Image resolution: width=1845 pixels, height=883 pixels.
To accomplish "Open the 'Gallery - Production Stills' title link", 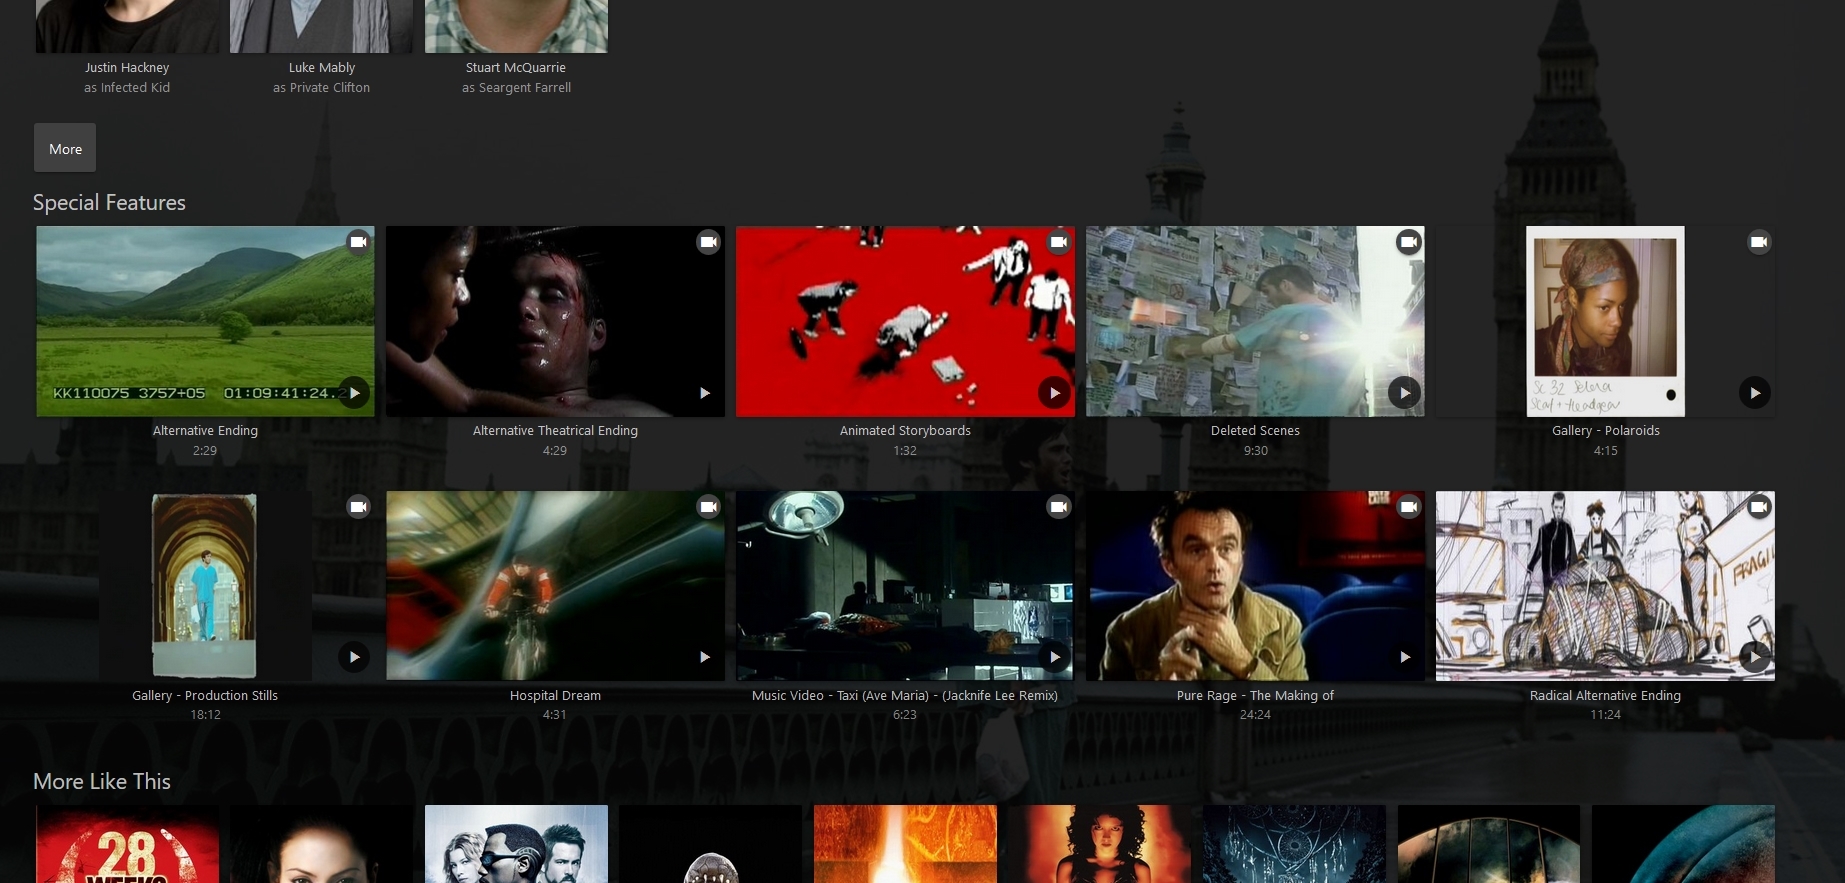I will click(205, 696).
